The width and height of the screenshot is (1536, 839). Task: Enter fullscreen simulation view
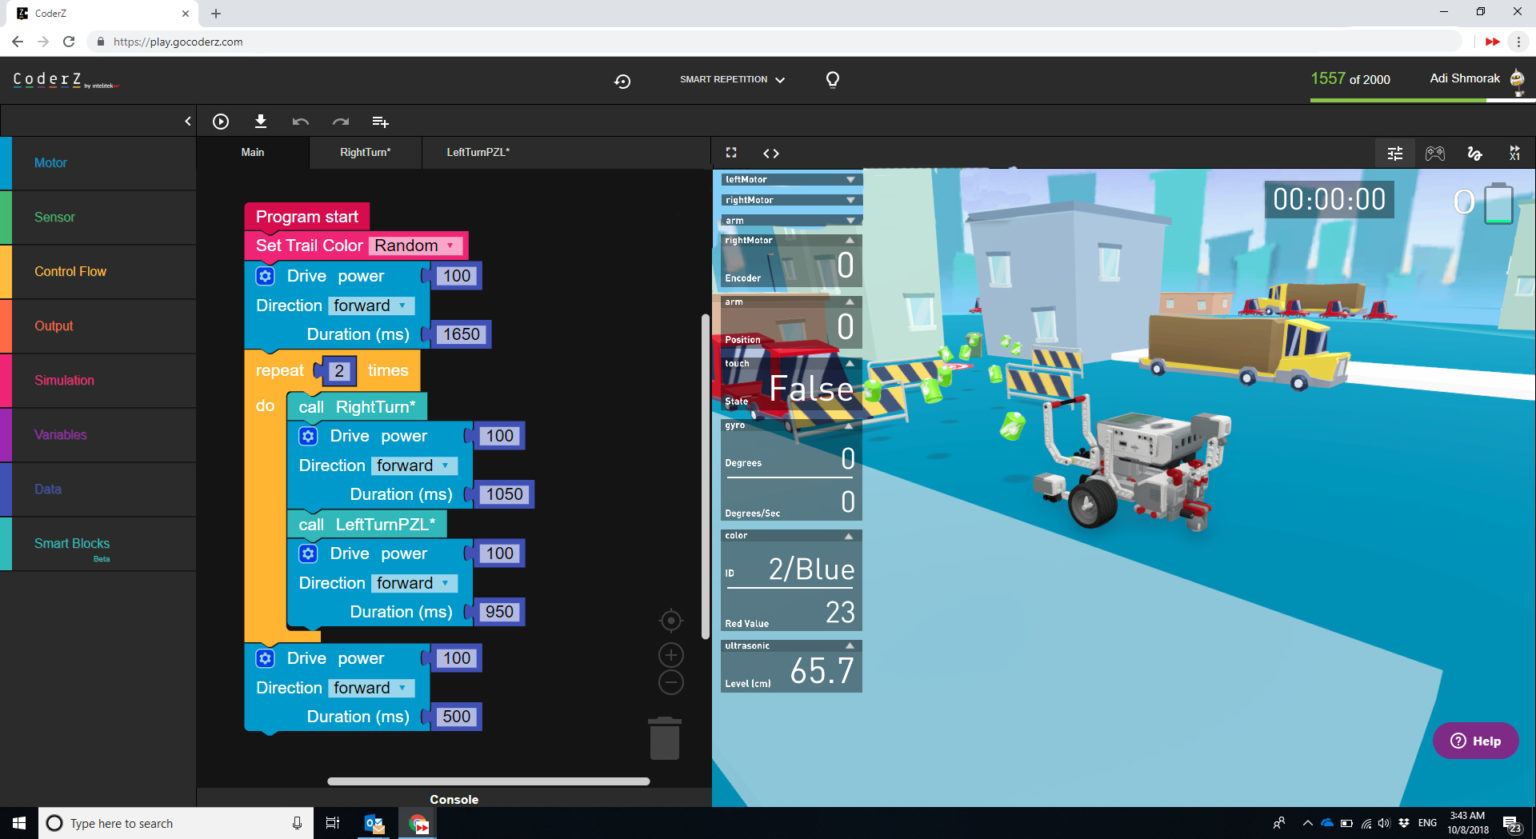point(731,152)
